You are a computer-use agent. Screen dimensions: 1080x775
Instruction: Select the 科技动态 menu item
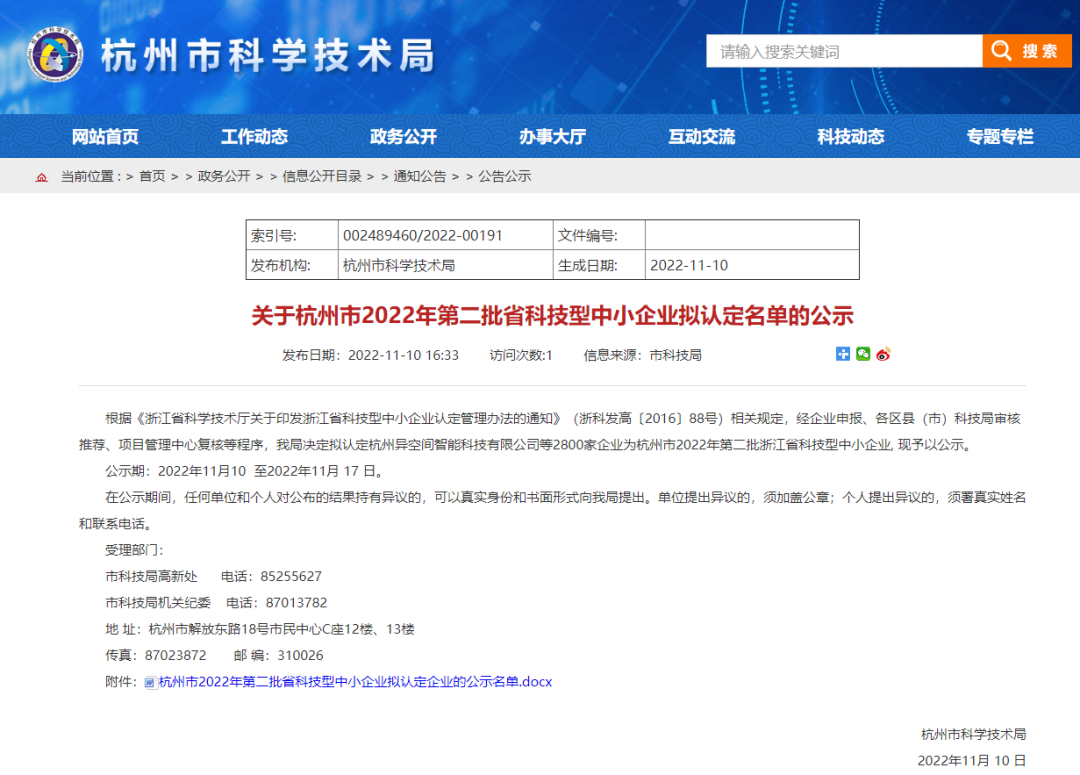[x=850, y=136]
